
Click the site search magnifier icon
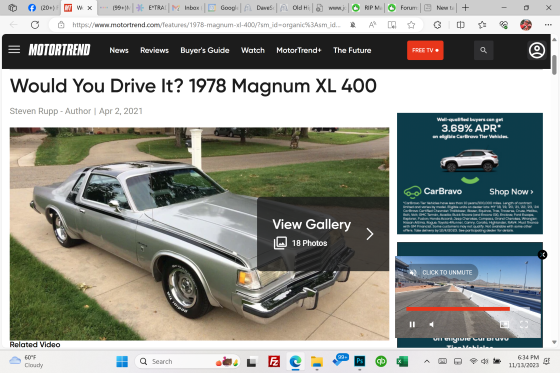[483, 50]
